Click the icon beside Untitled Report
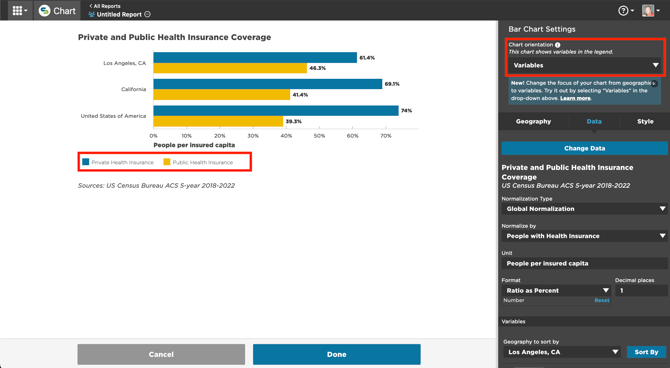The height and width of the screenshot is (368, 670). click(147, 14)
